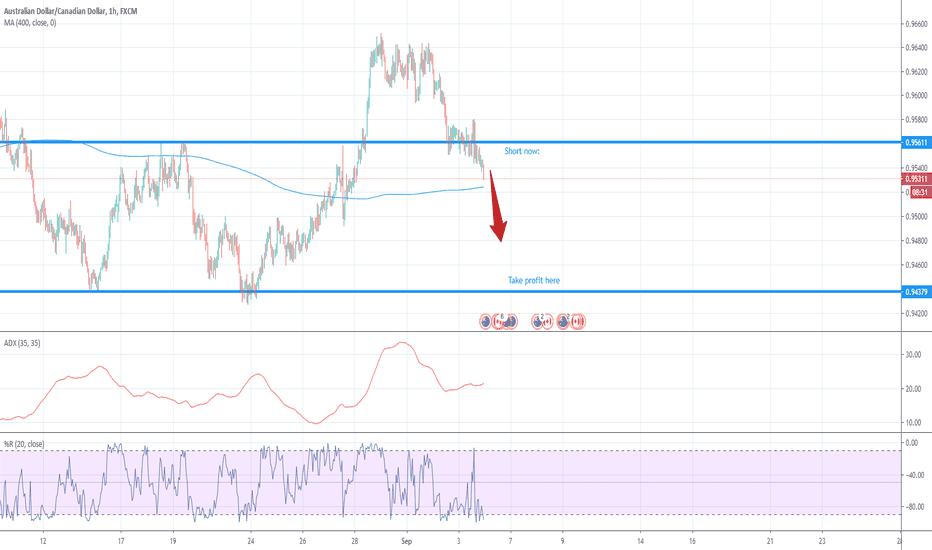Open the MA (400, close, 0) indicator legend

(x=30, y=23)
